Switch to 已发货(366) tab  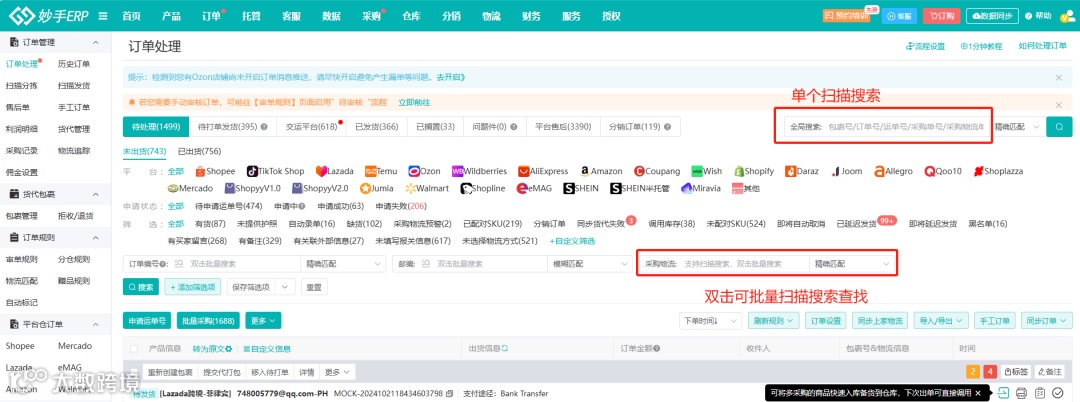coord(377,127)
